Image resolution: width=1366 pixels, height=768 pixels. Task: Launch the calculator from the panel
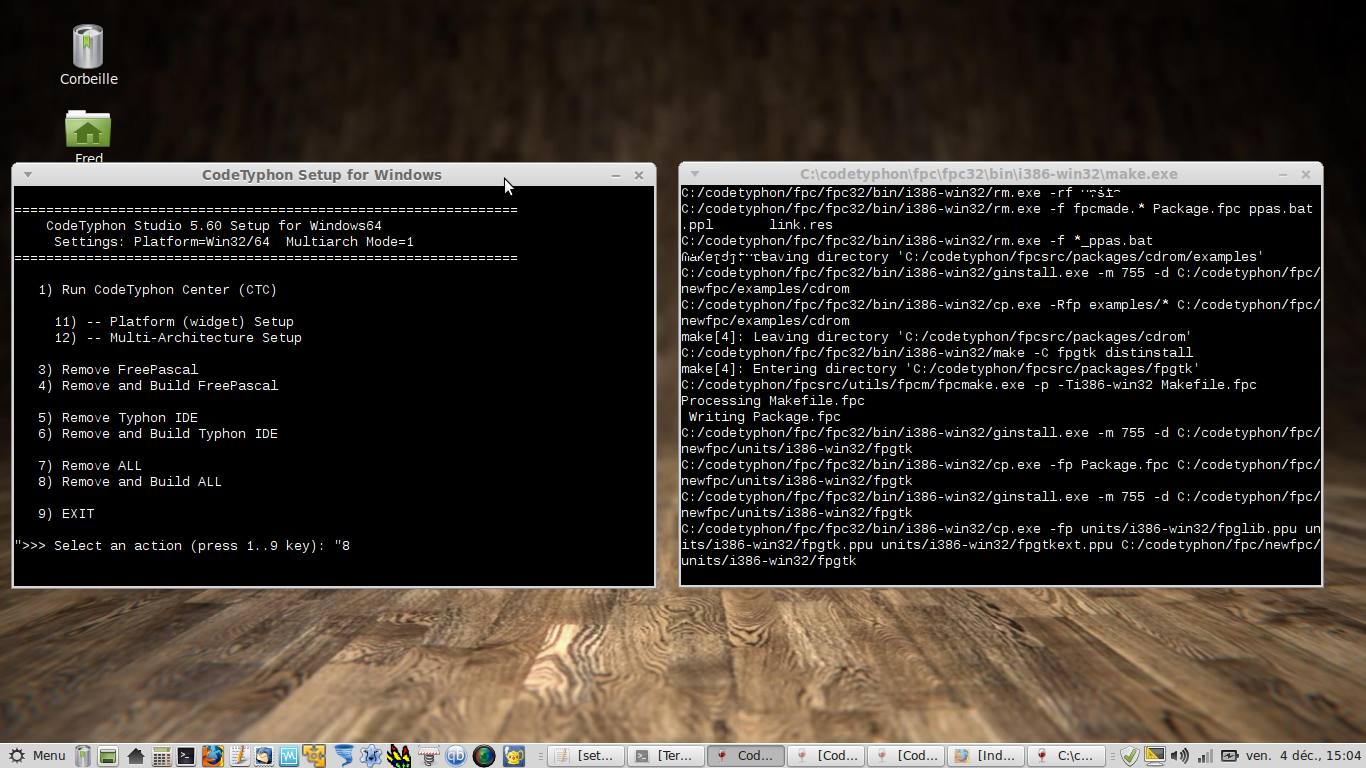click(x=161, y=756)
